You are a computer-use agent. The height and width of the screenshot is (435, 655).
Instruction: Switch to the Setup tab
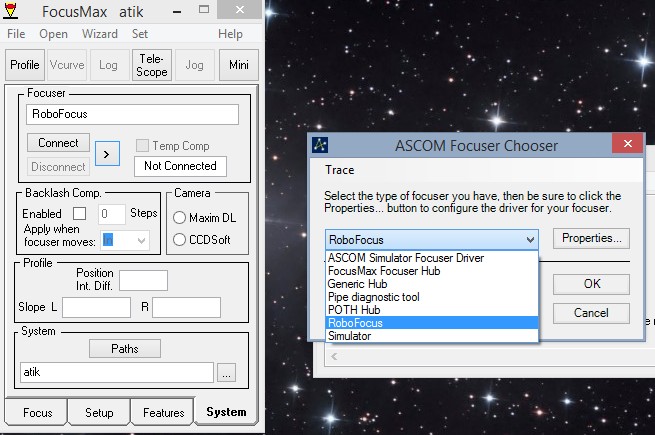tap(99, 412)
